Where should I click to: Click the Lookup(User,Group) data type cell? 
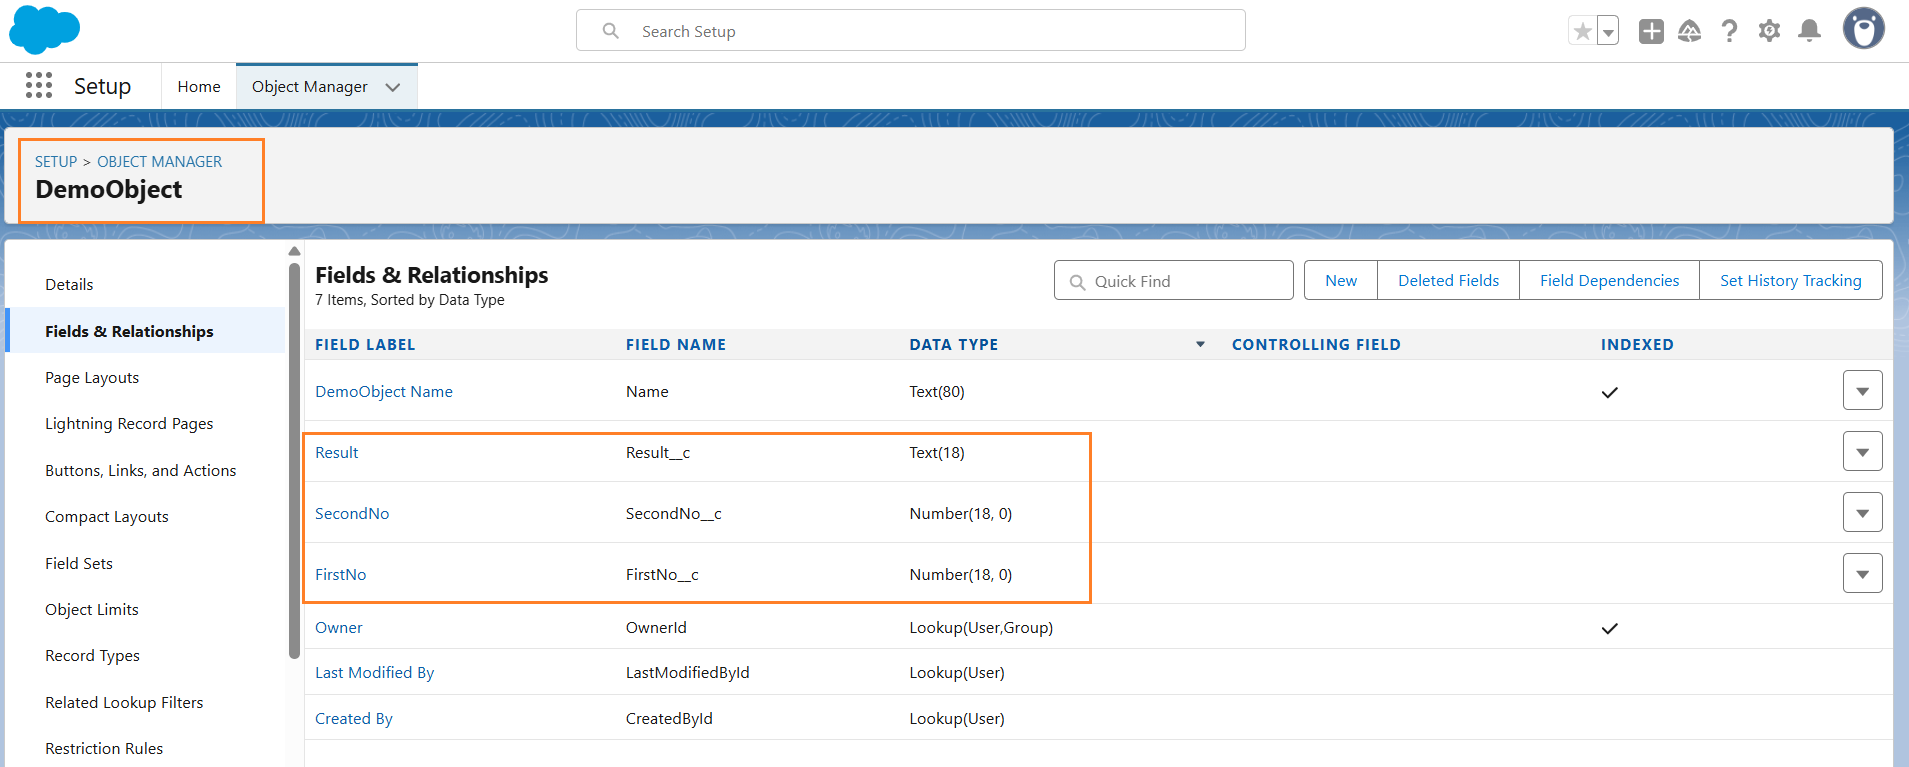tap(981, 628)
